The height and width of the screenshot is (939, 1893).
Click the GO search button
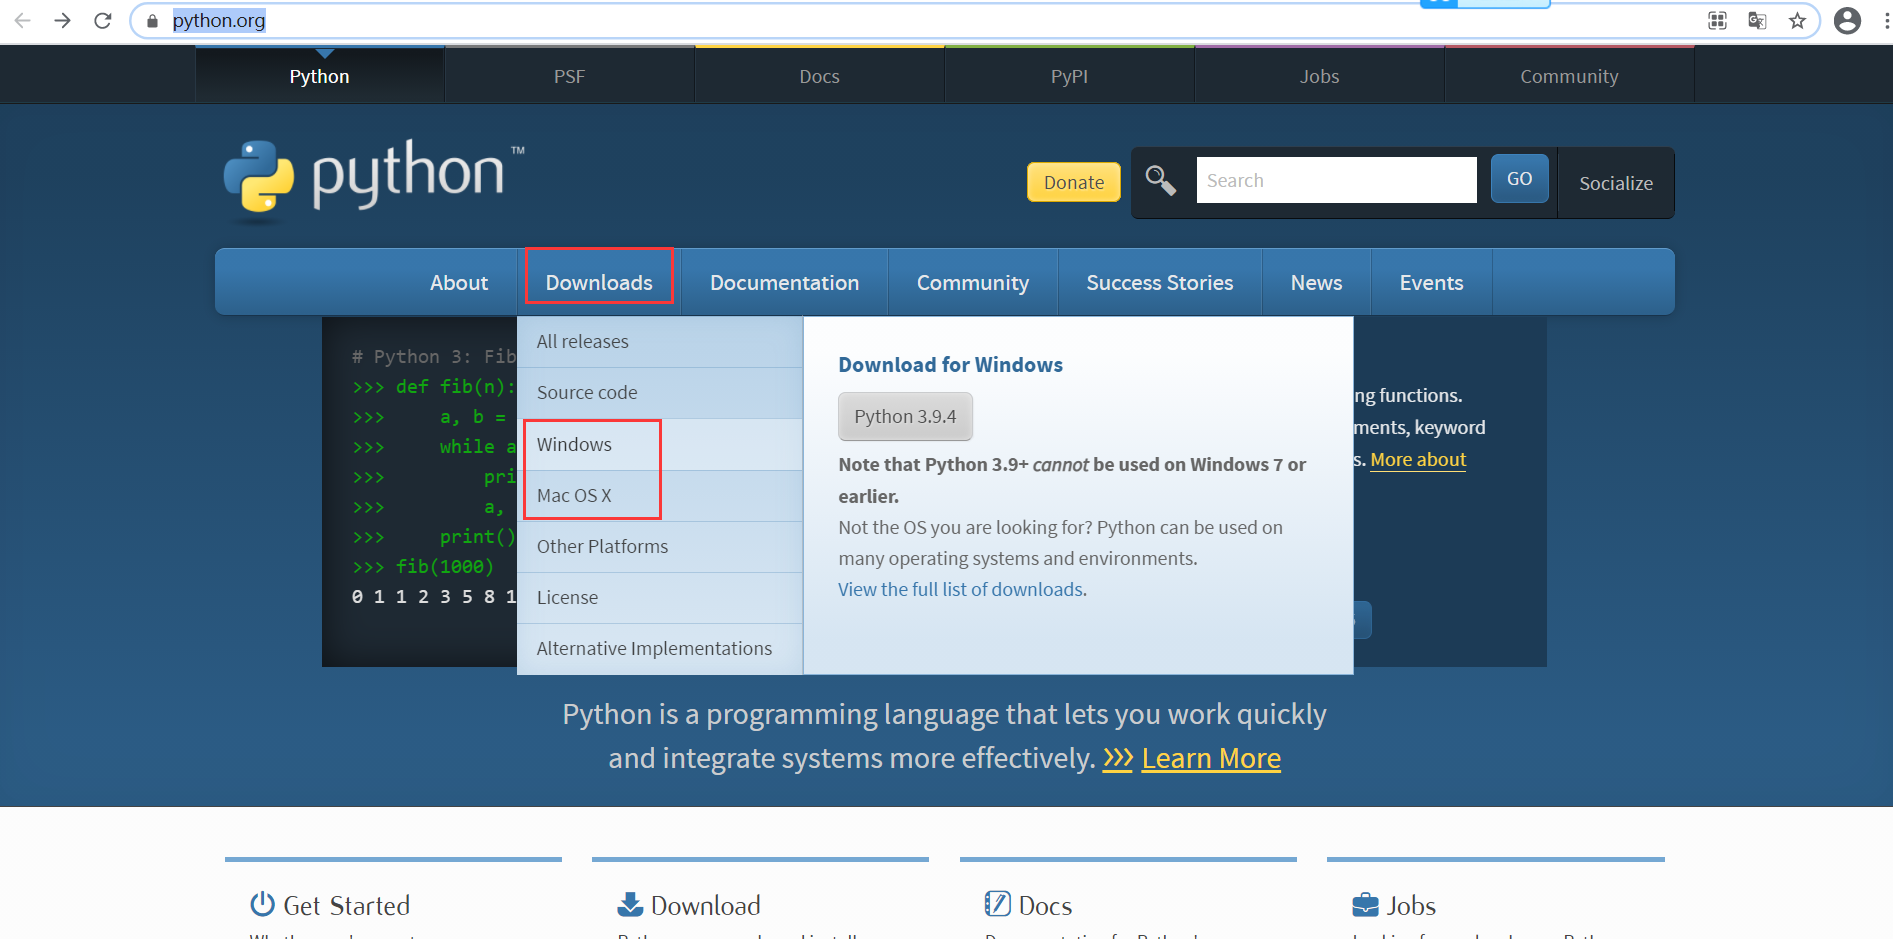tap(1519, 179)
